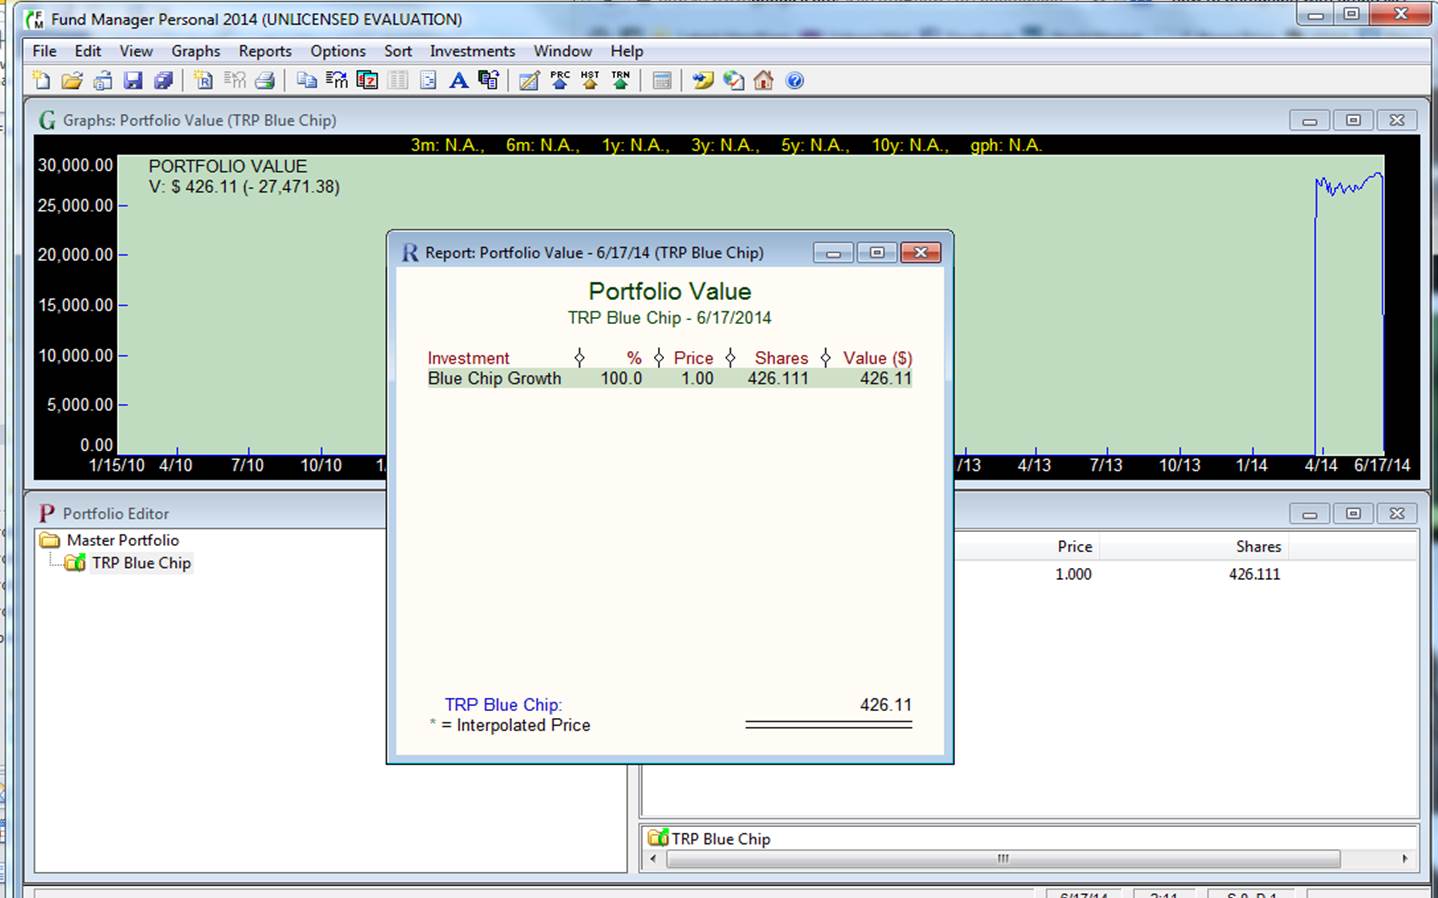Click the Shares header in Portfolio Editor
The height and width of the screenshot is (898, 1438).
point(1258,547)
